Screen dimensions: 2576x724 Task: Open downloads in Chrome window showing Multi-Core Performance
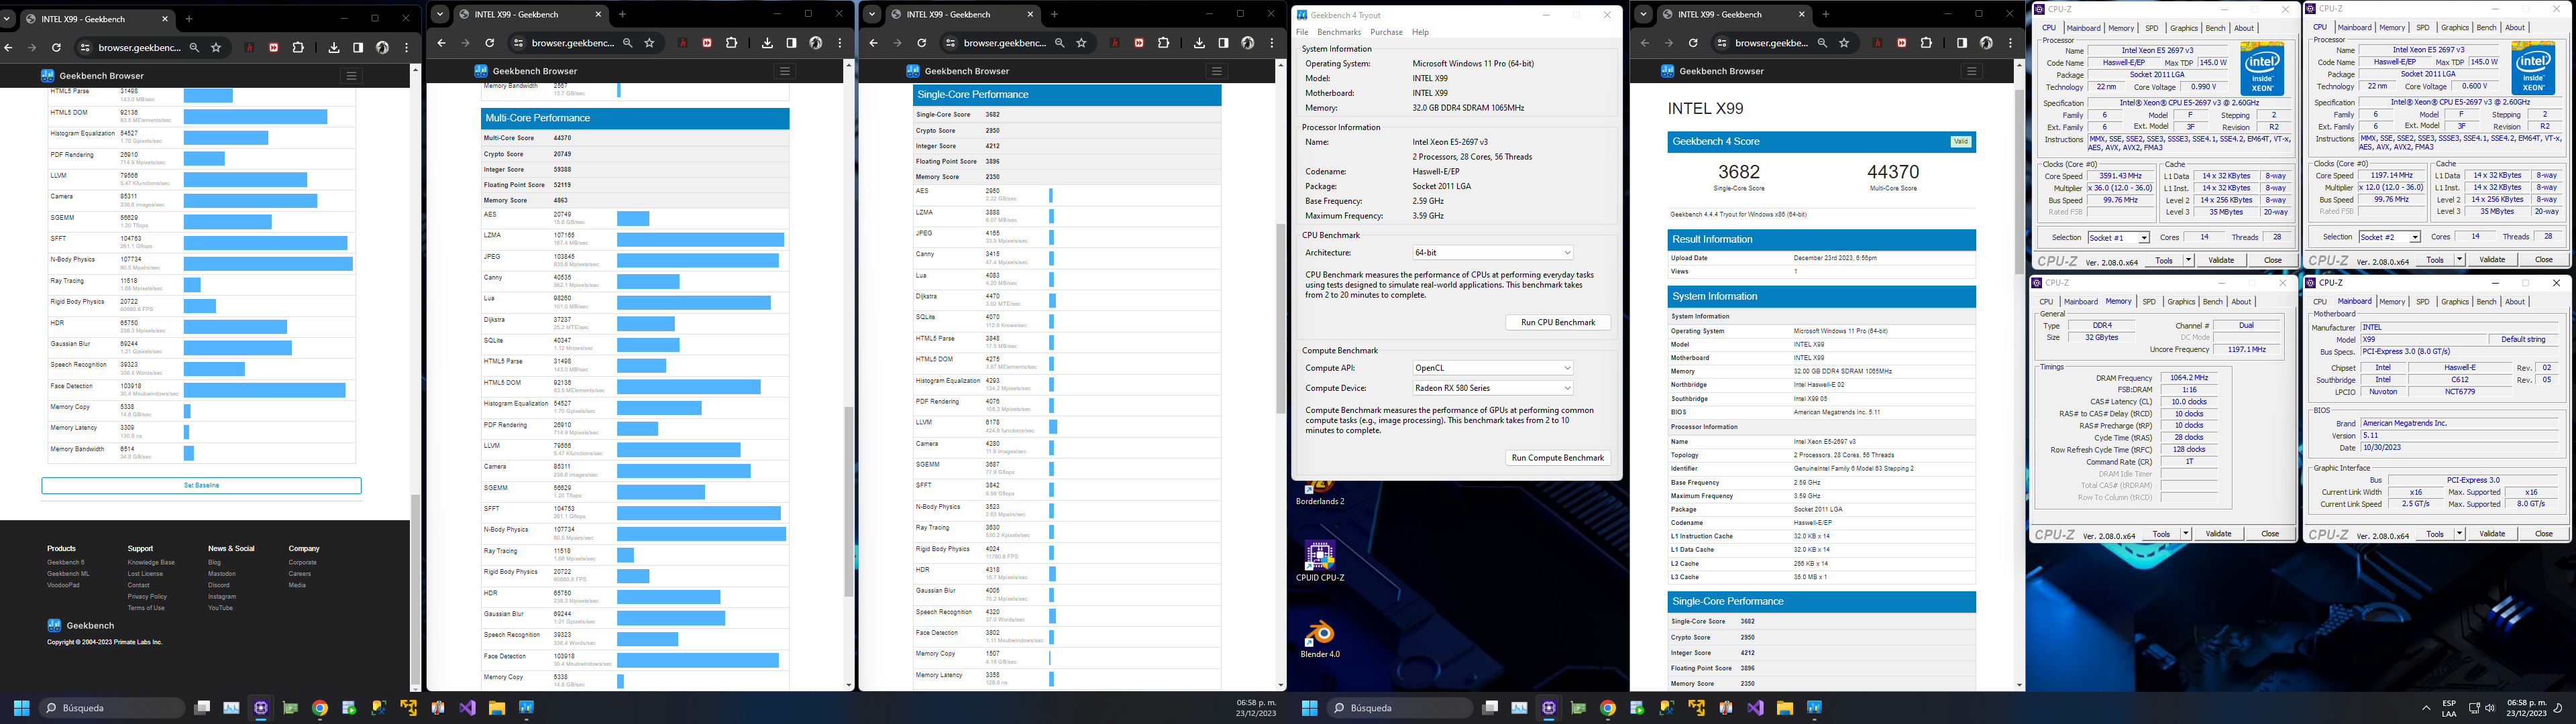coord(767,43)
